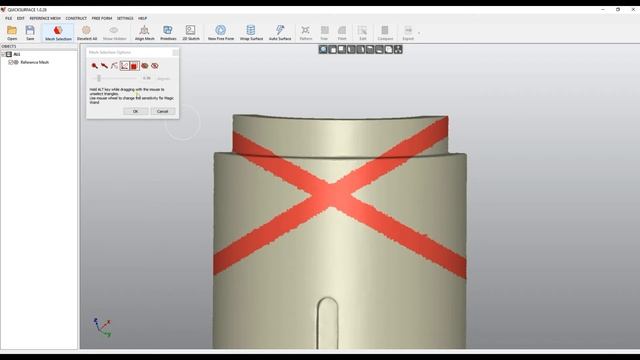Toggle the Reference Mesh checkbox
Image resolution: width=640 pixels, height=360 pixels.
[x=11, y=62]
